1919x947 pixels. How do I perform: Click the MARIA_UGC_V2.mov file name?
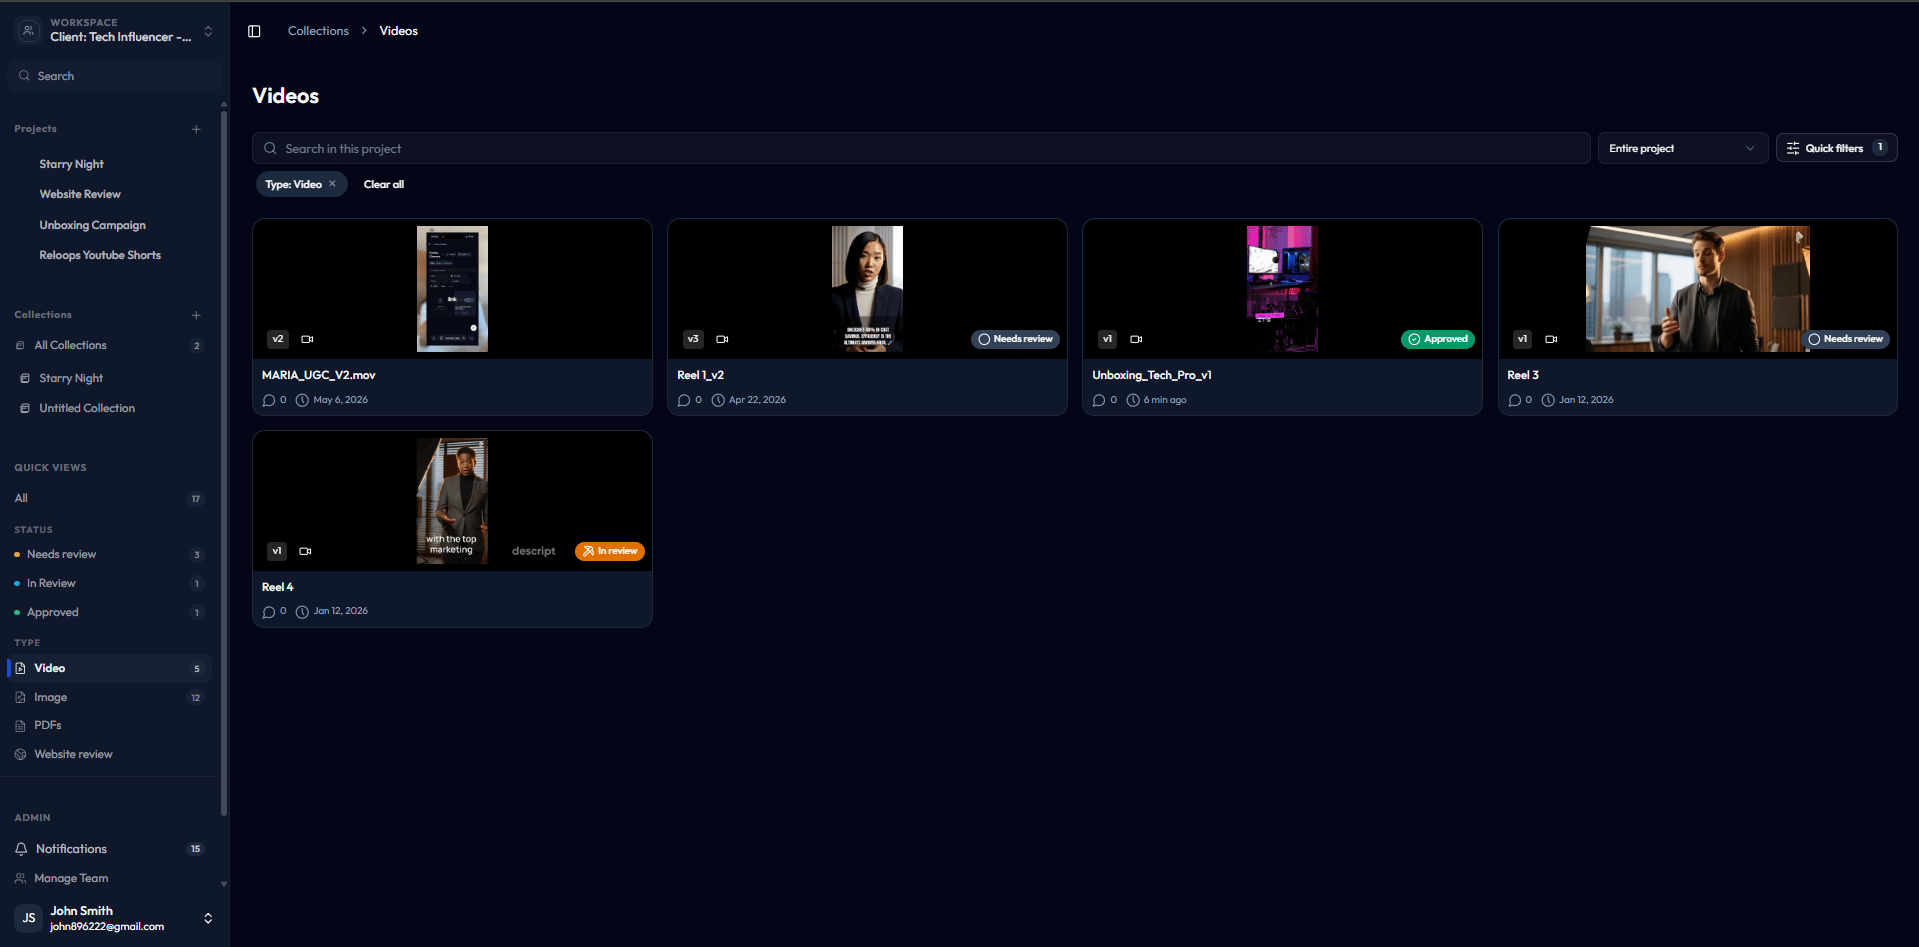click(x=319, y=375)
